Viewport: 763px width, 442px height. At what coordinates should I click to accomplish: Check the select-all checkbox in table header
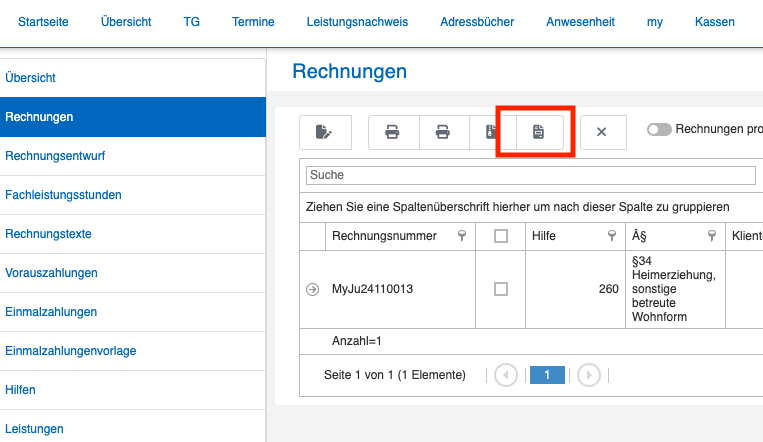[501, 236]
